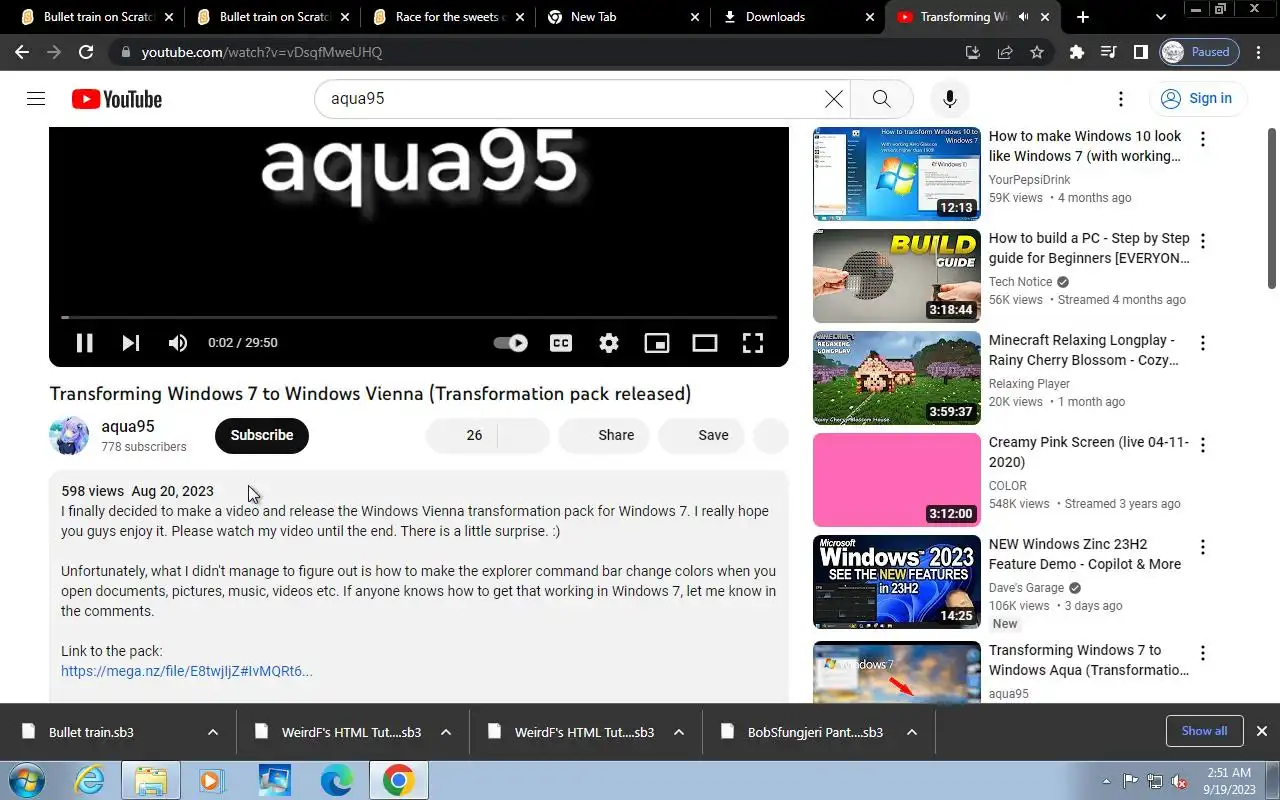Enable theater mode
1280x800 pixels.
(x=705, y=343)
